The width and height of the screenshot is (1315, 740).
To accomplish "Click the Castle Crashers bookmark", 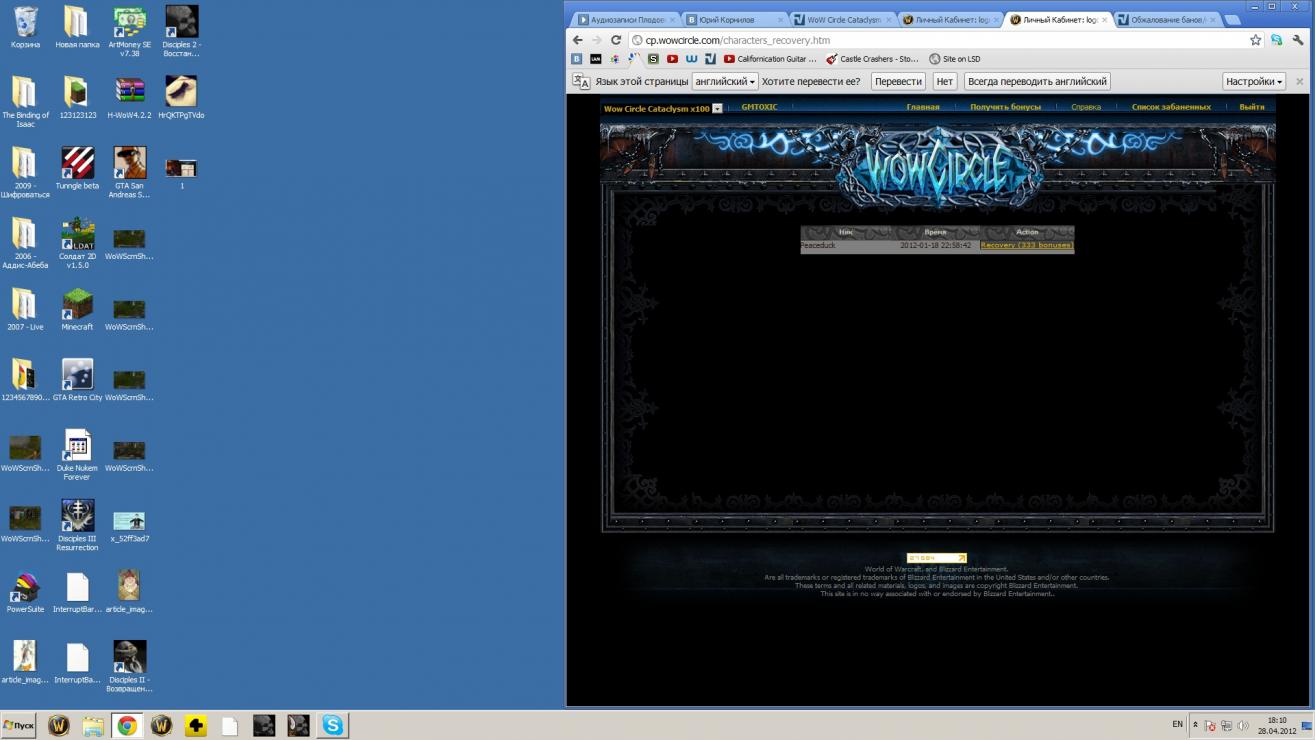I will (872, 59).
